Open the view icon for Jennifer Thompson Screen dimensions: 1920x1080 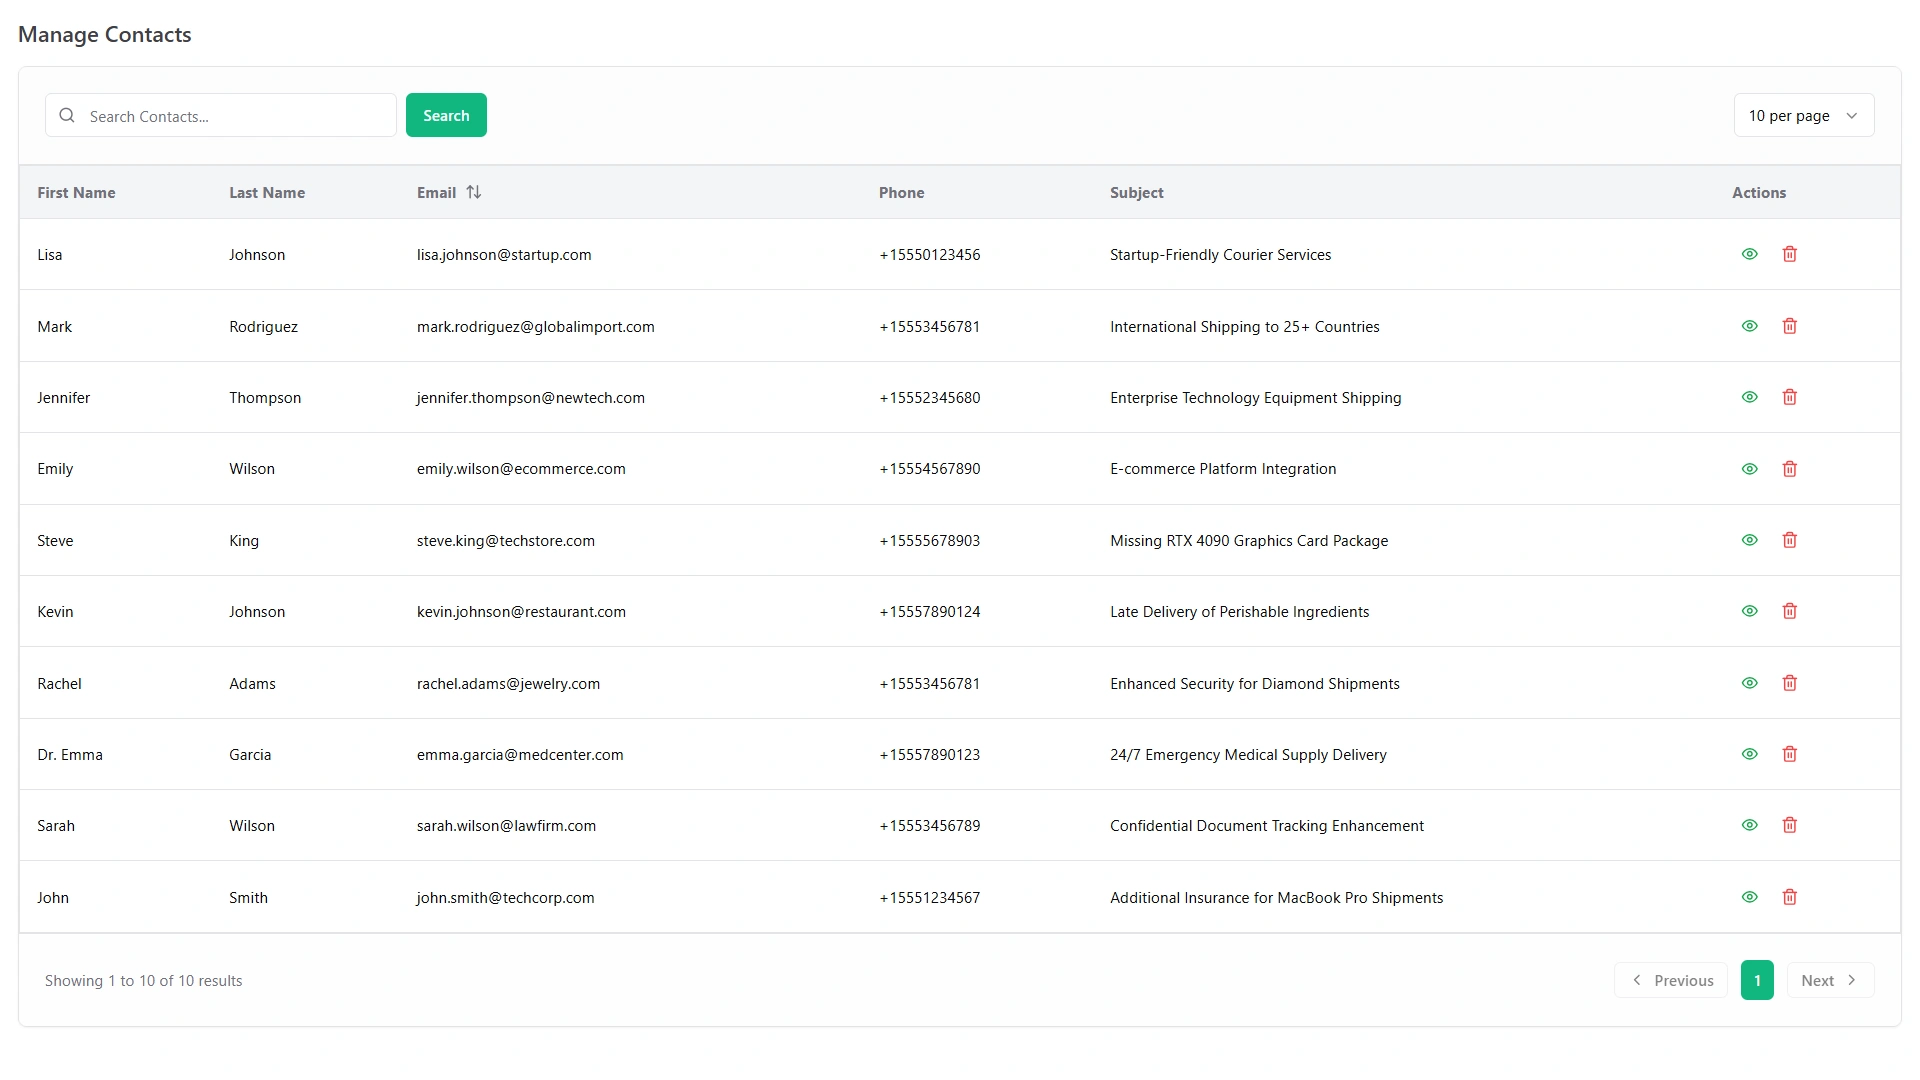pyautogui.click(x=1749, y=397)
